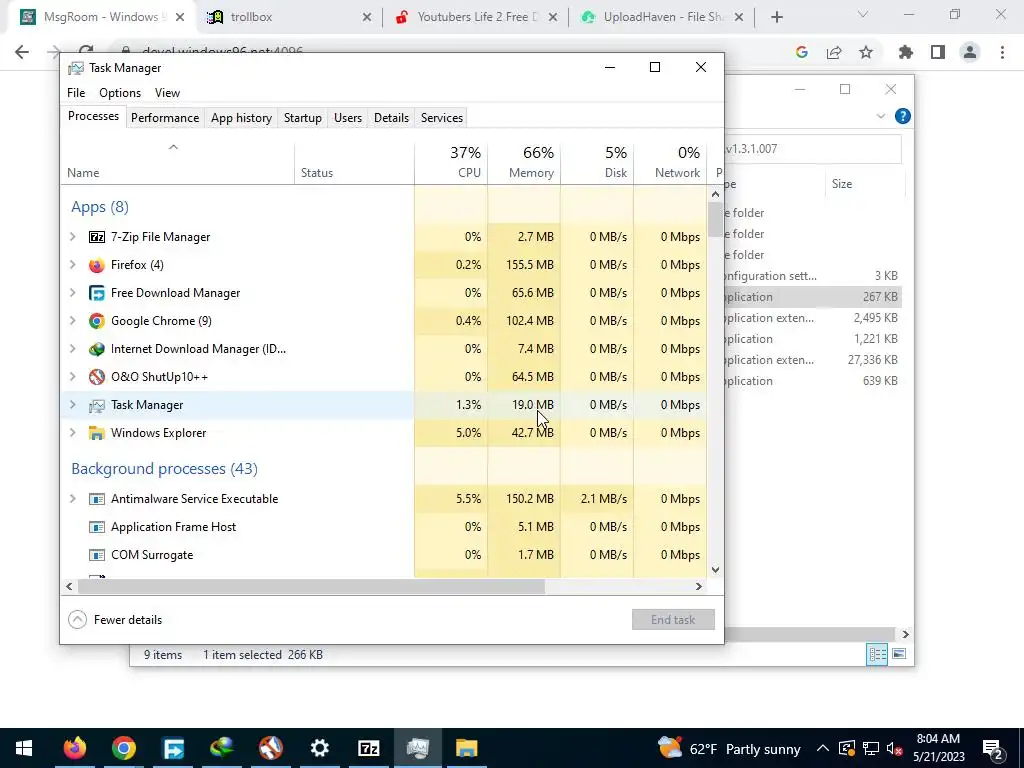Open File Explorer from the taskbar
Image resolution: width=1024 pixels, height=768 pixels.
pyautogui.click(x=466, y=748)
